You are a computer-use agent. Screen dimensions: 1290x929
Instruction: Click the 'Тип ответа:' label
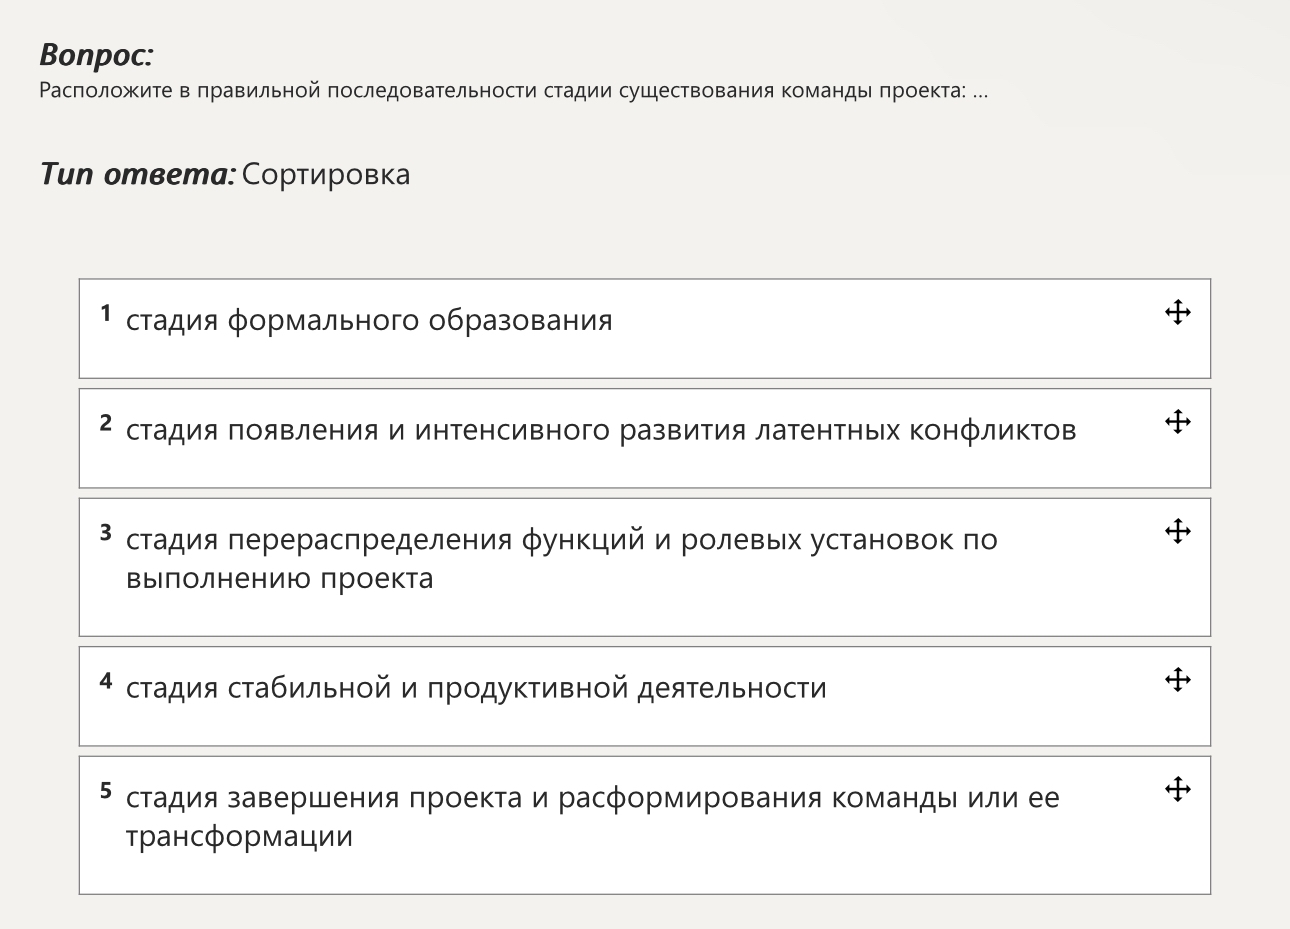click(138, 174)
